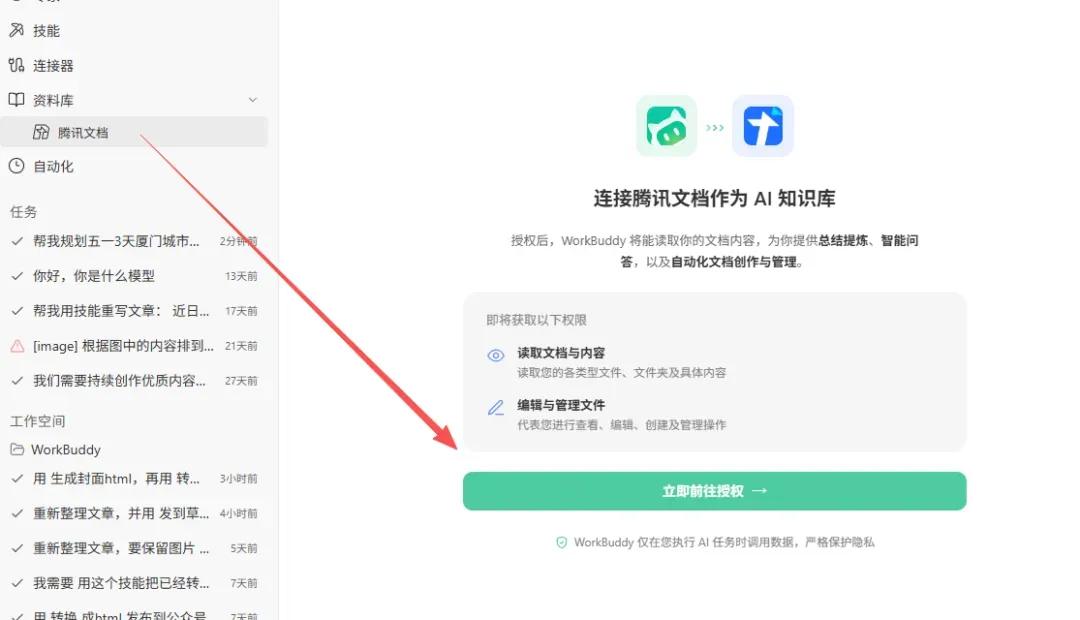
Task: Click the 技能 skills icon in sidebar
Action: click(x=17, y=30)
